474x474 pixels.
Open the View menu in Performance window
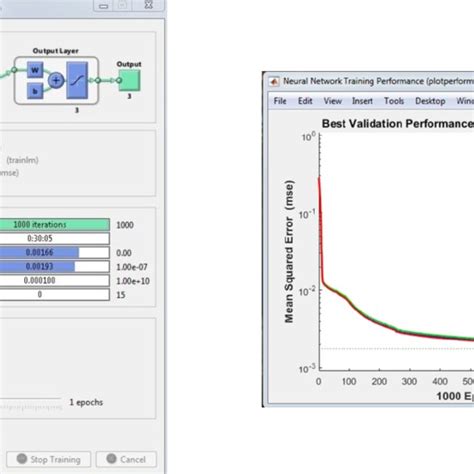pos(333,101)
